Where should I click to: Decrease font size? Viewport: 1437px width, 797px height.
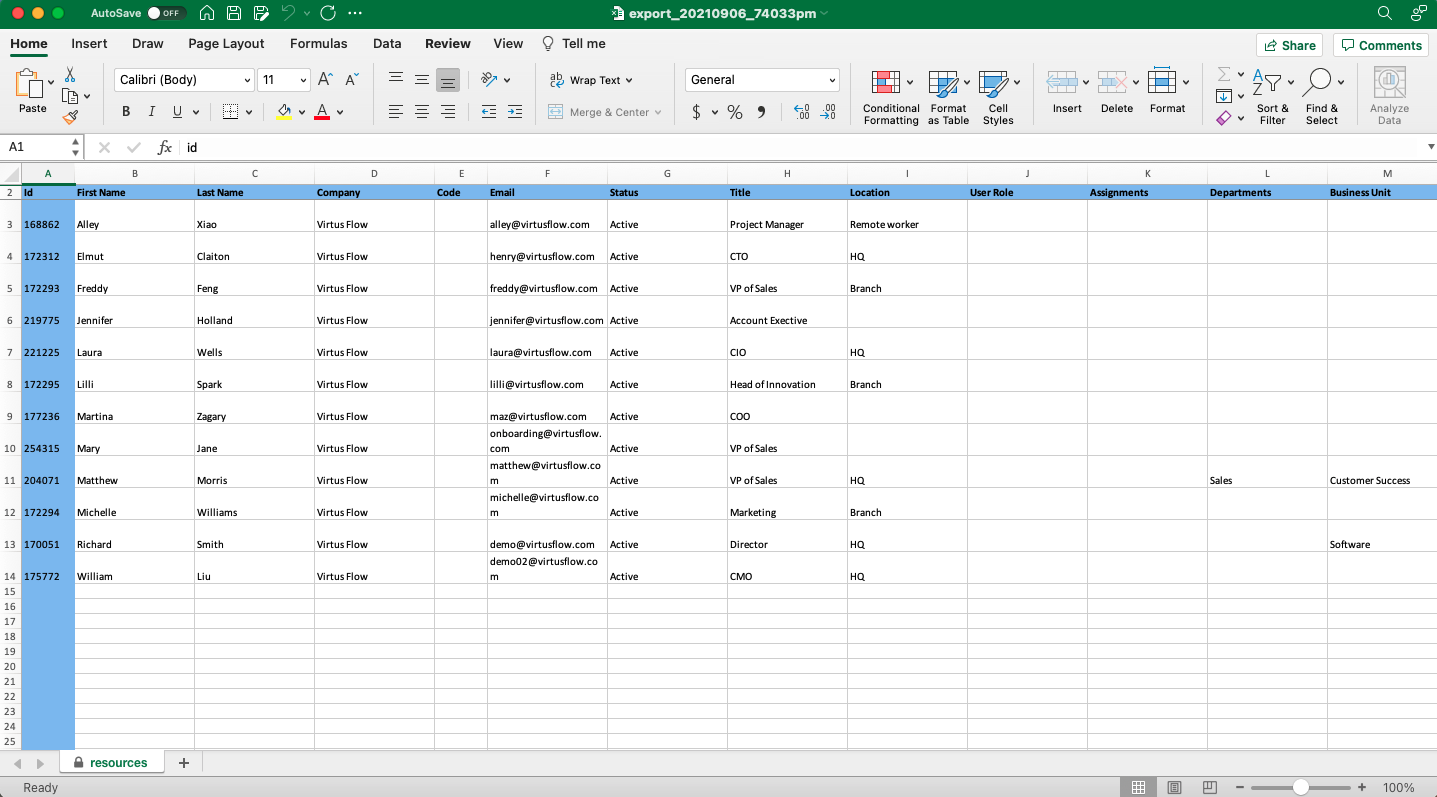pos(352,80)
